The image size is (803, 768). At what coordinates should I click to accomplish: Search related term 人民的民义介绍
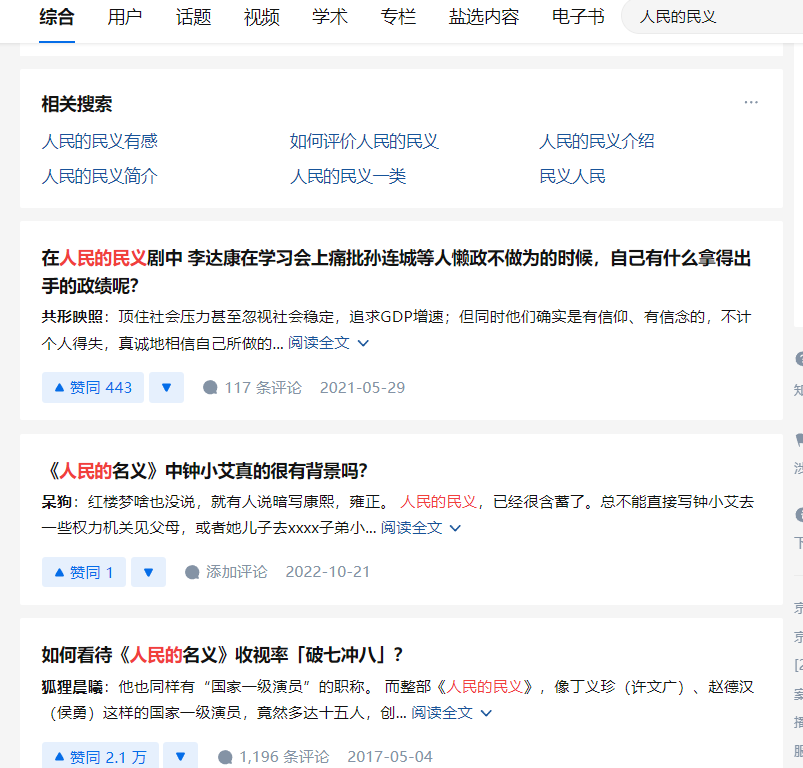tap(597, 141)
